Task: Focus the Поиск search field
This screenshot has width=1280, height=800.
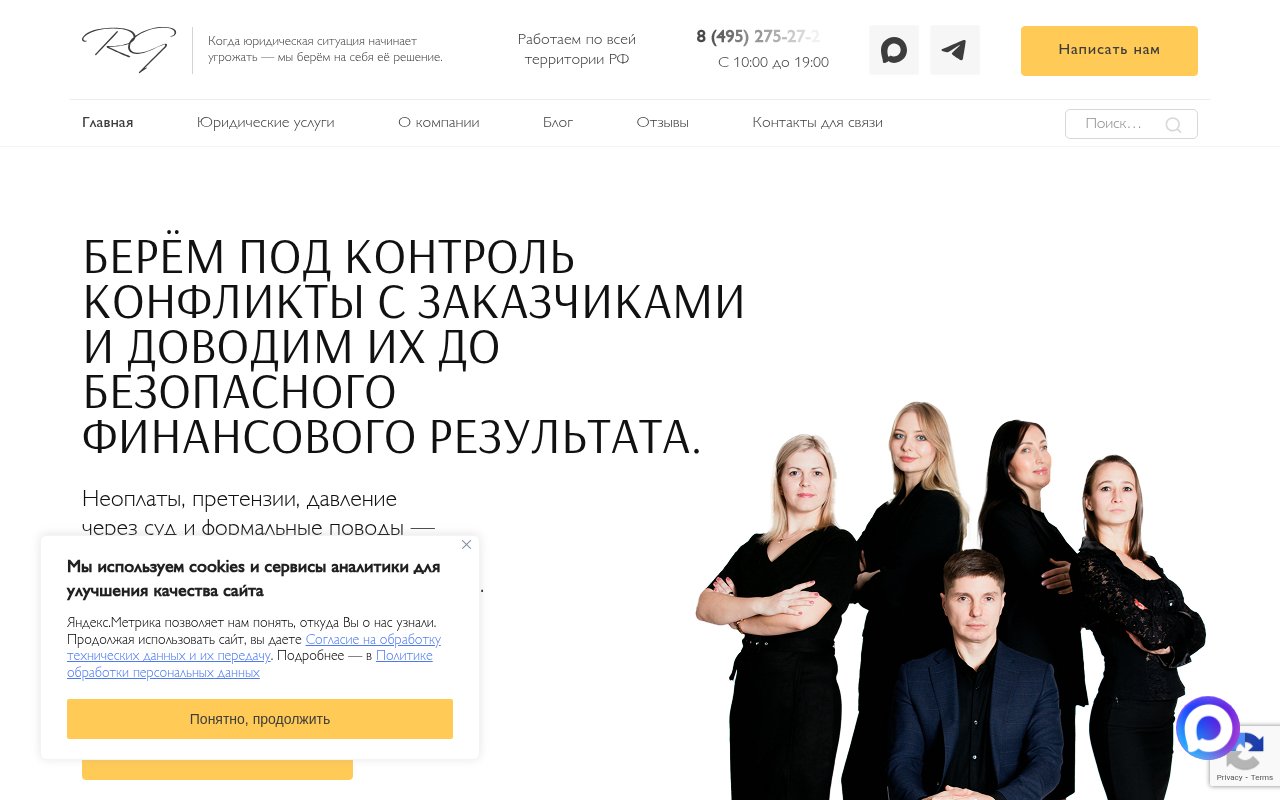Action: [x=1131, y=124]
